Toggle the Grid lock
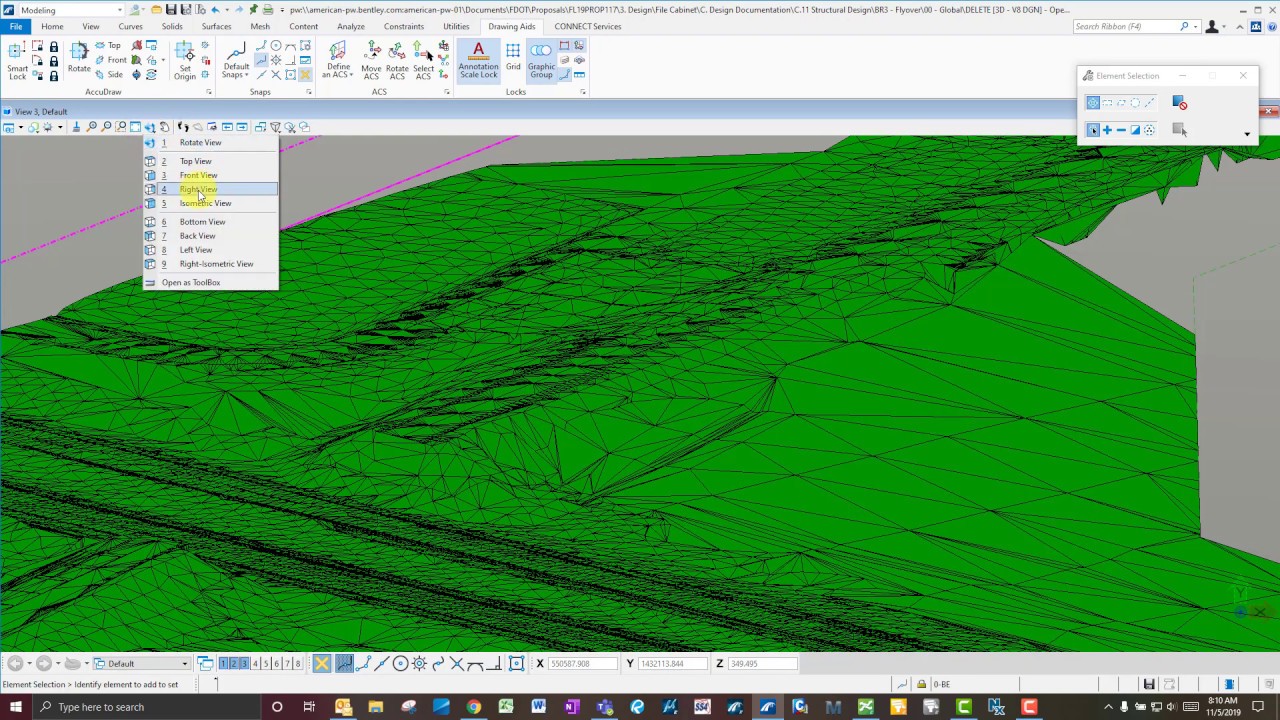The width and height of the screenshot is (1280, 720). (x=513, y=58)
